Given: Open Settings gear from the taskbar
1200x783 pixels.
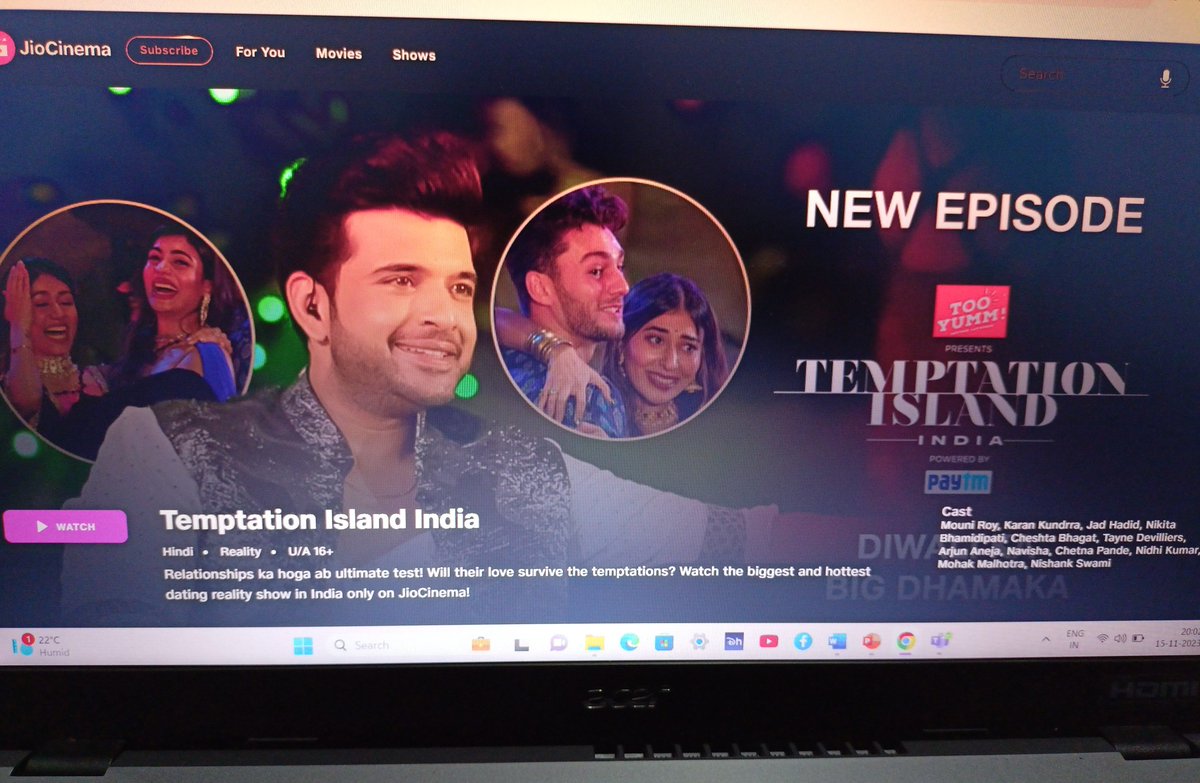Looking at the screenshot, I should (700, 642).
